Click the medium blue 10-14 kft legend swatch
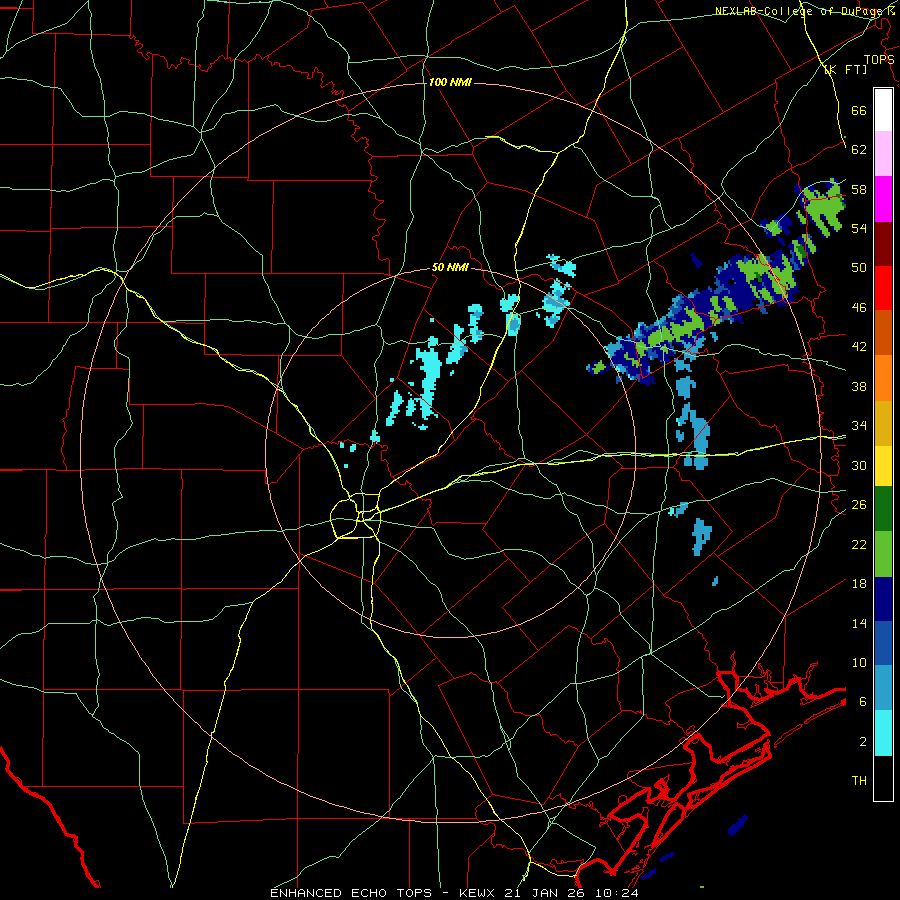This screenshot has height=900, width=900. [883, 643]
